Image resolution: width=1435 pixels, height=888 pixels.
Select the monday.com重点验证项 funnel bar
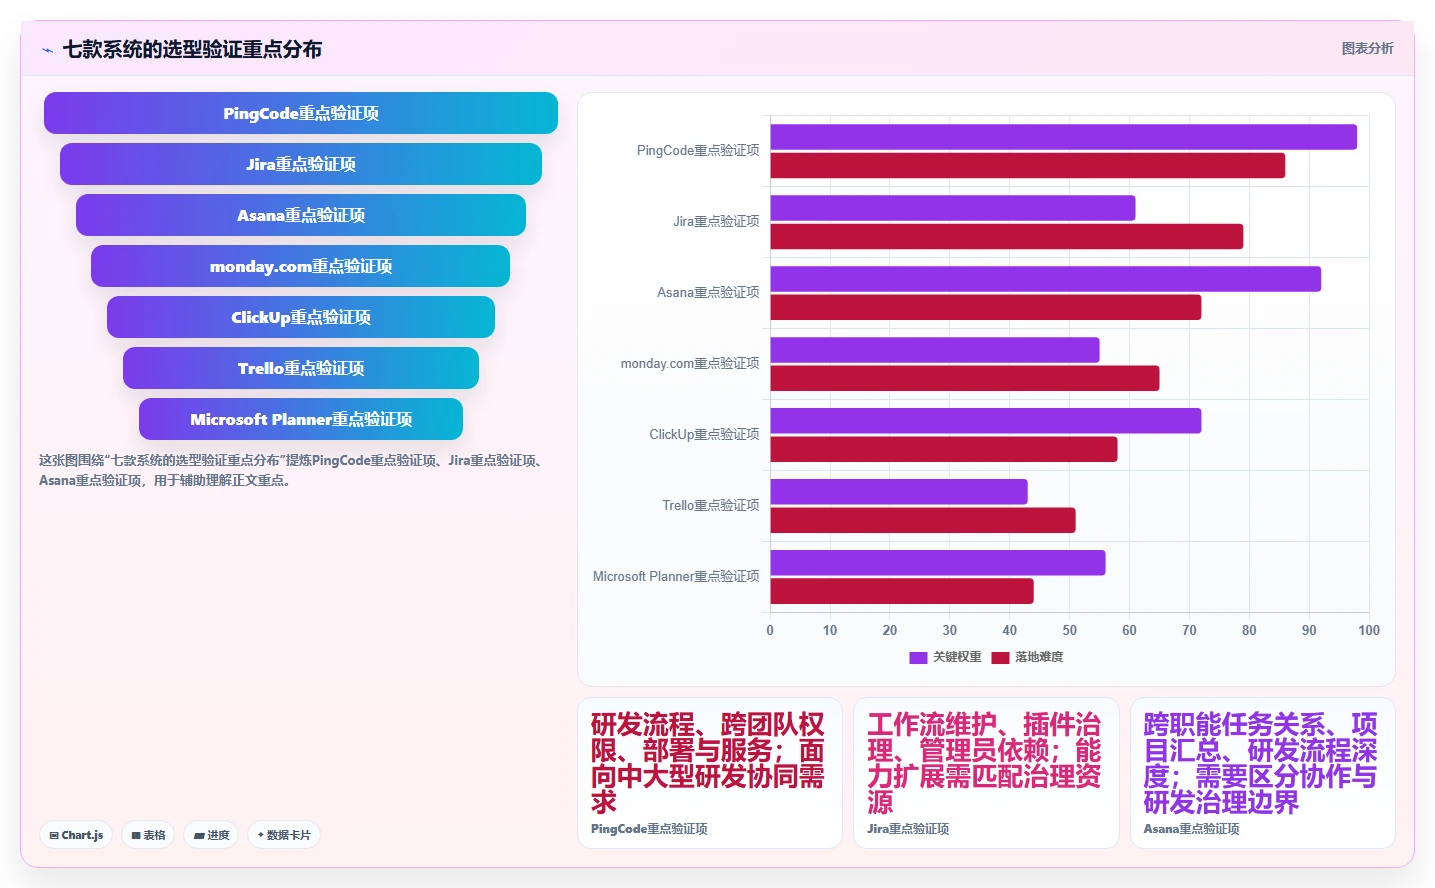301,266
